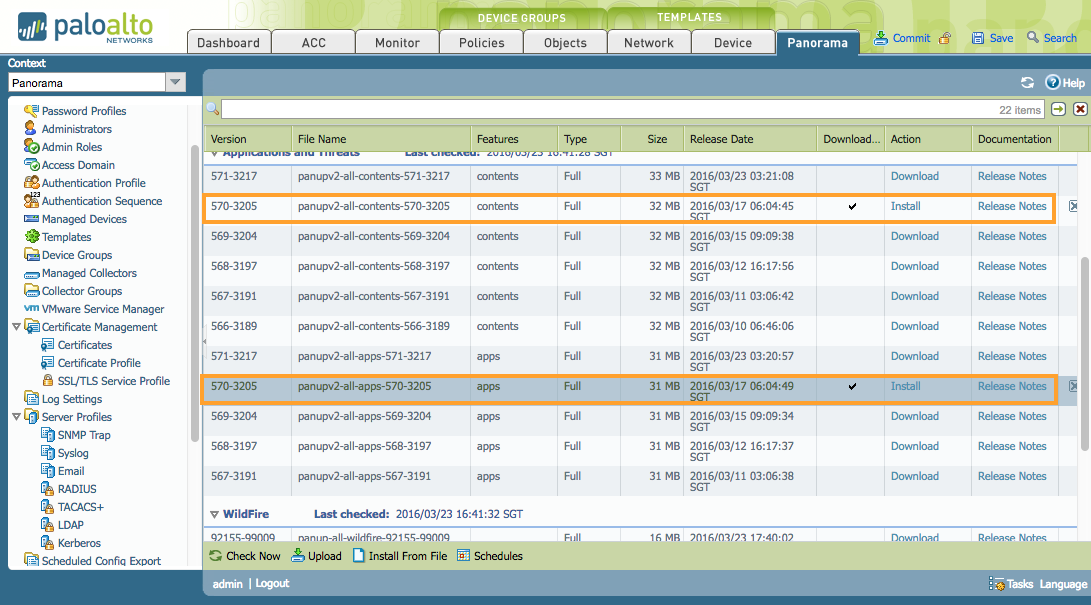Image resolution: width=1091 pixels, height=605 pixels.
Task: Clear the filter with red X icon
Action: (x=1080, y=109)
